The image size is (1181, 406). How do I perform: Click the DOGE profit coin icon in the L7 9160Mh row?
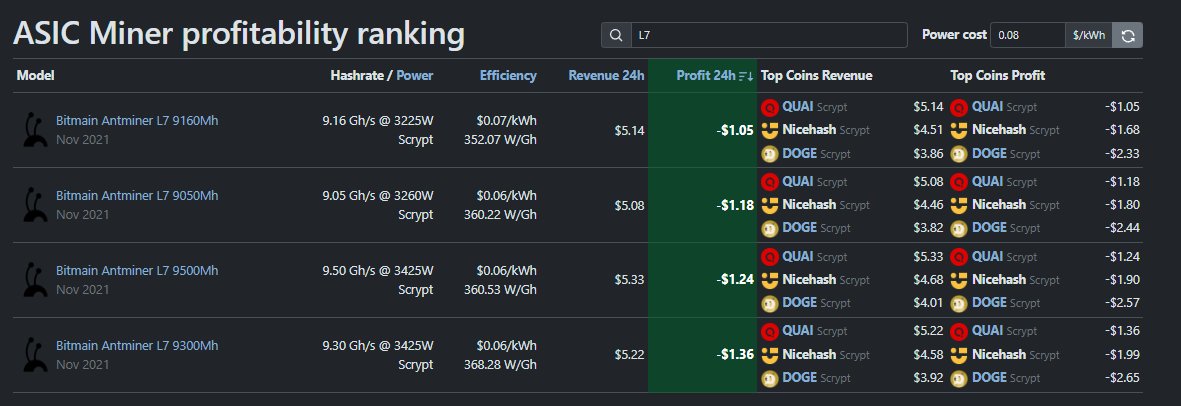[959, 154]
